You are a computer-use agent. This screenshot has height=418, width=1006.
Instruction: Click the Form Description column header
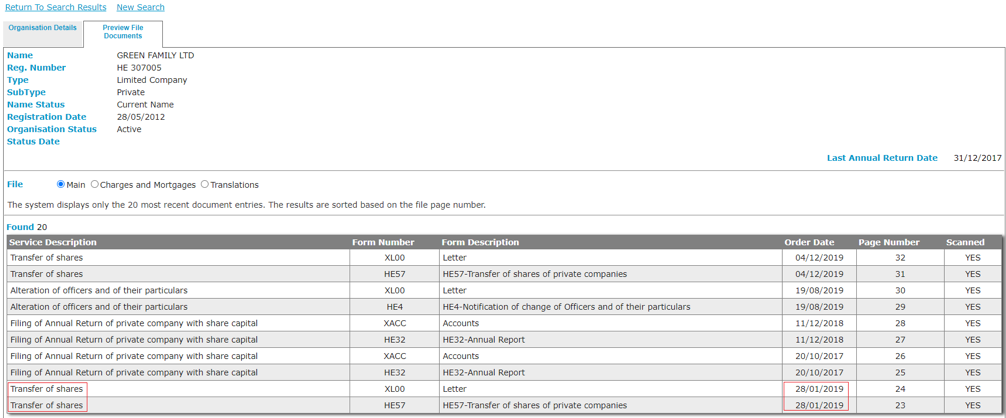click(x=480, y=242)
